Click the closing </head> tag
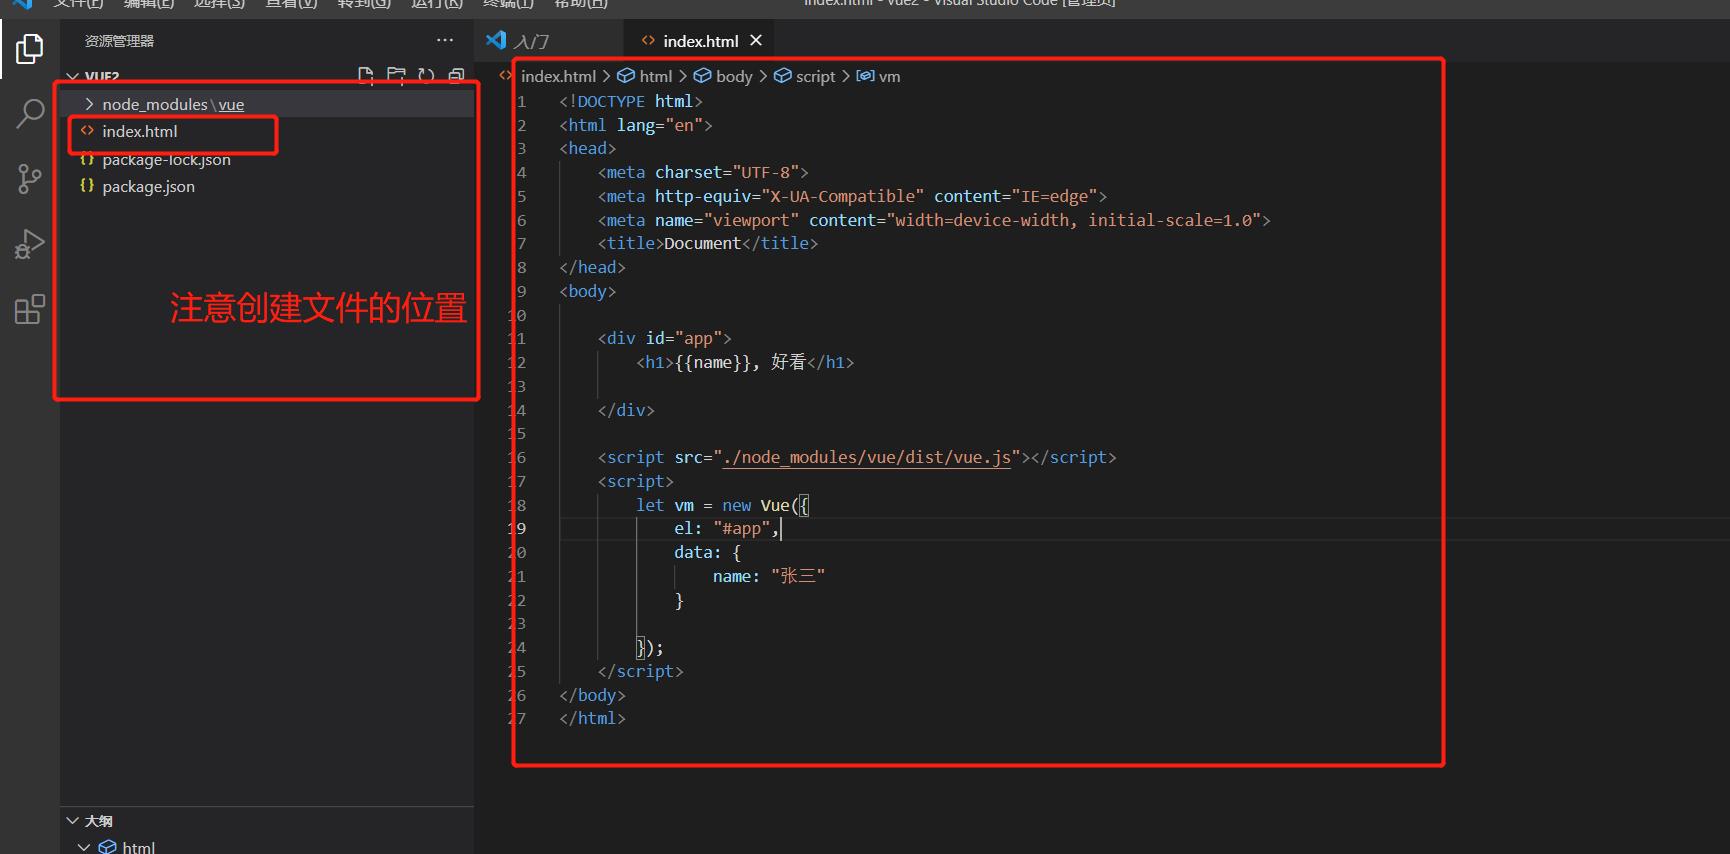Viewport: 1730px width, 854px height. pos(592,267)
